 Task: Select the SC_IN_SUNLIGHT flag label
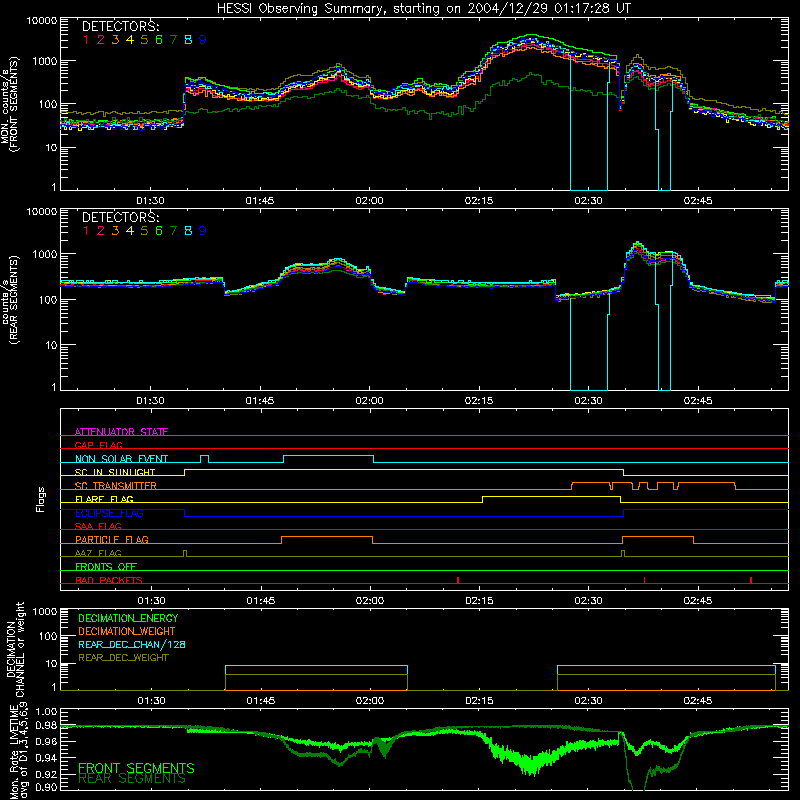pyautogui.click(x=115, y=472)
